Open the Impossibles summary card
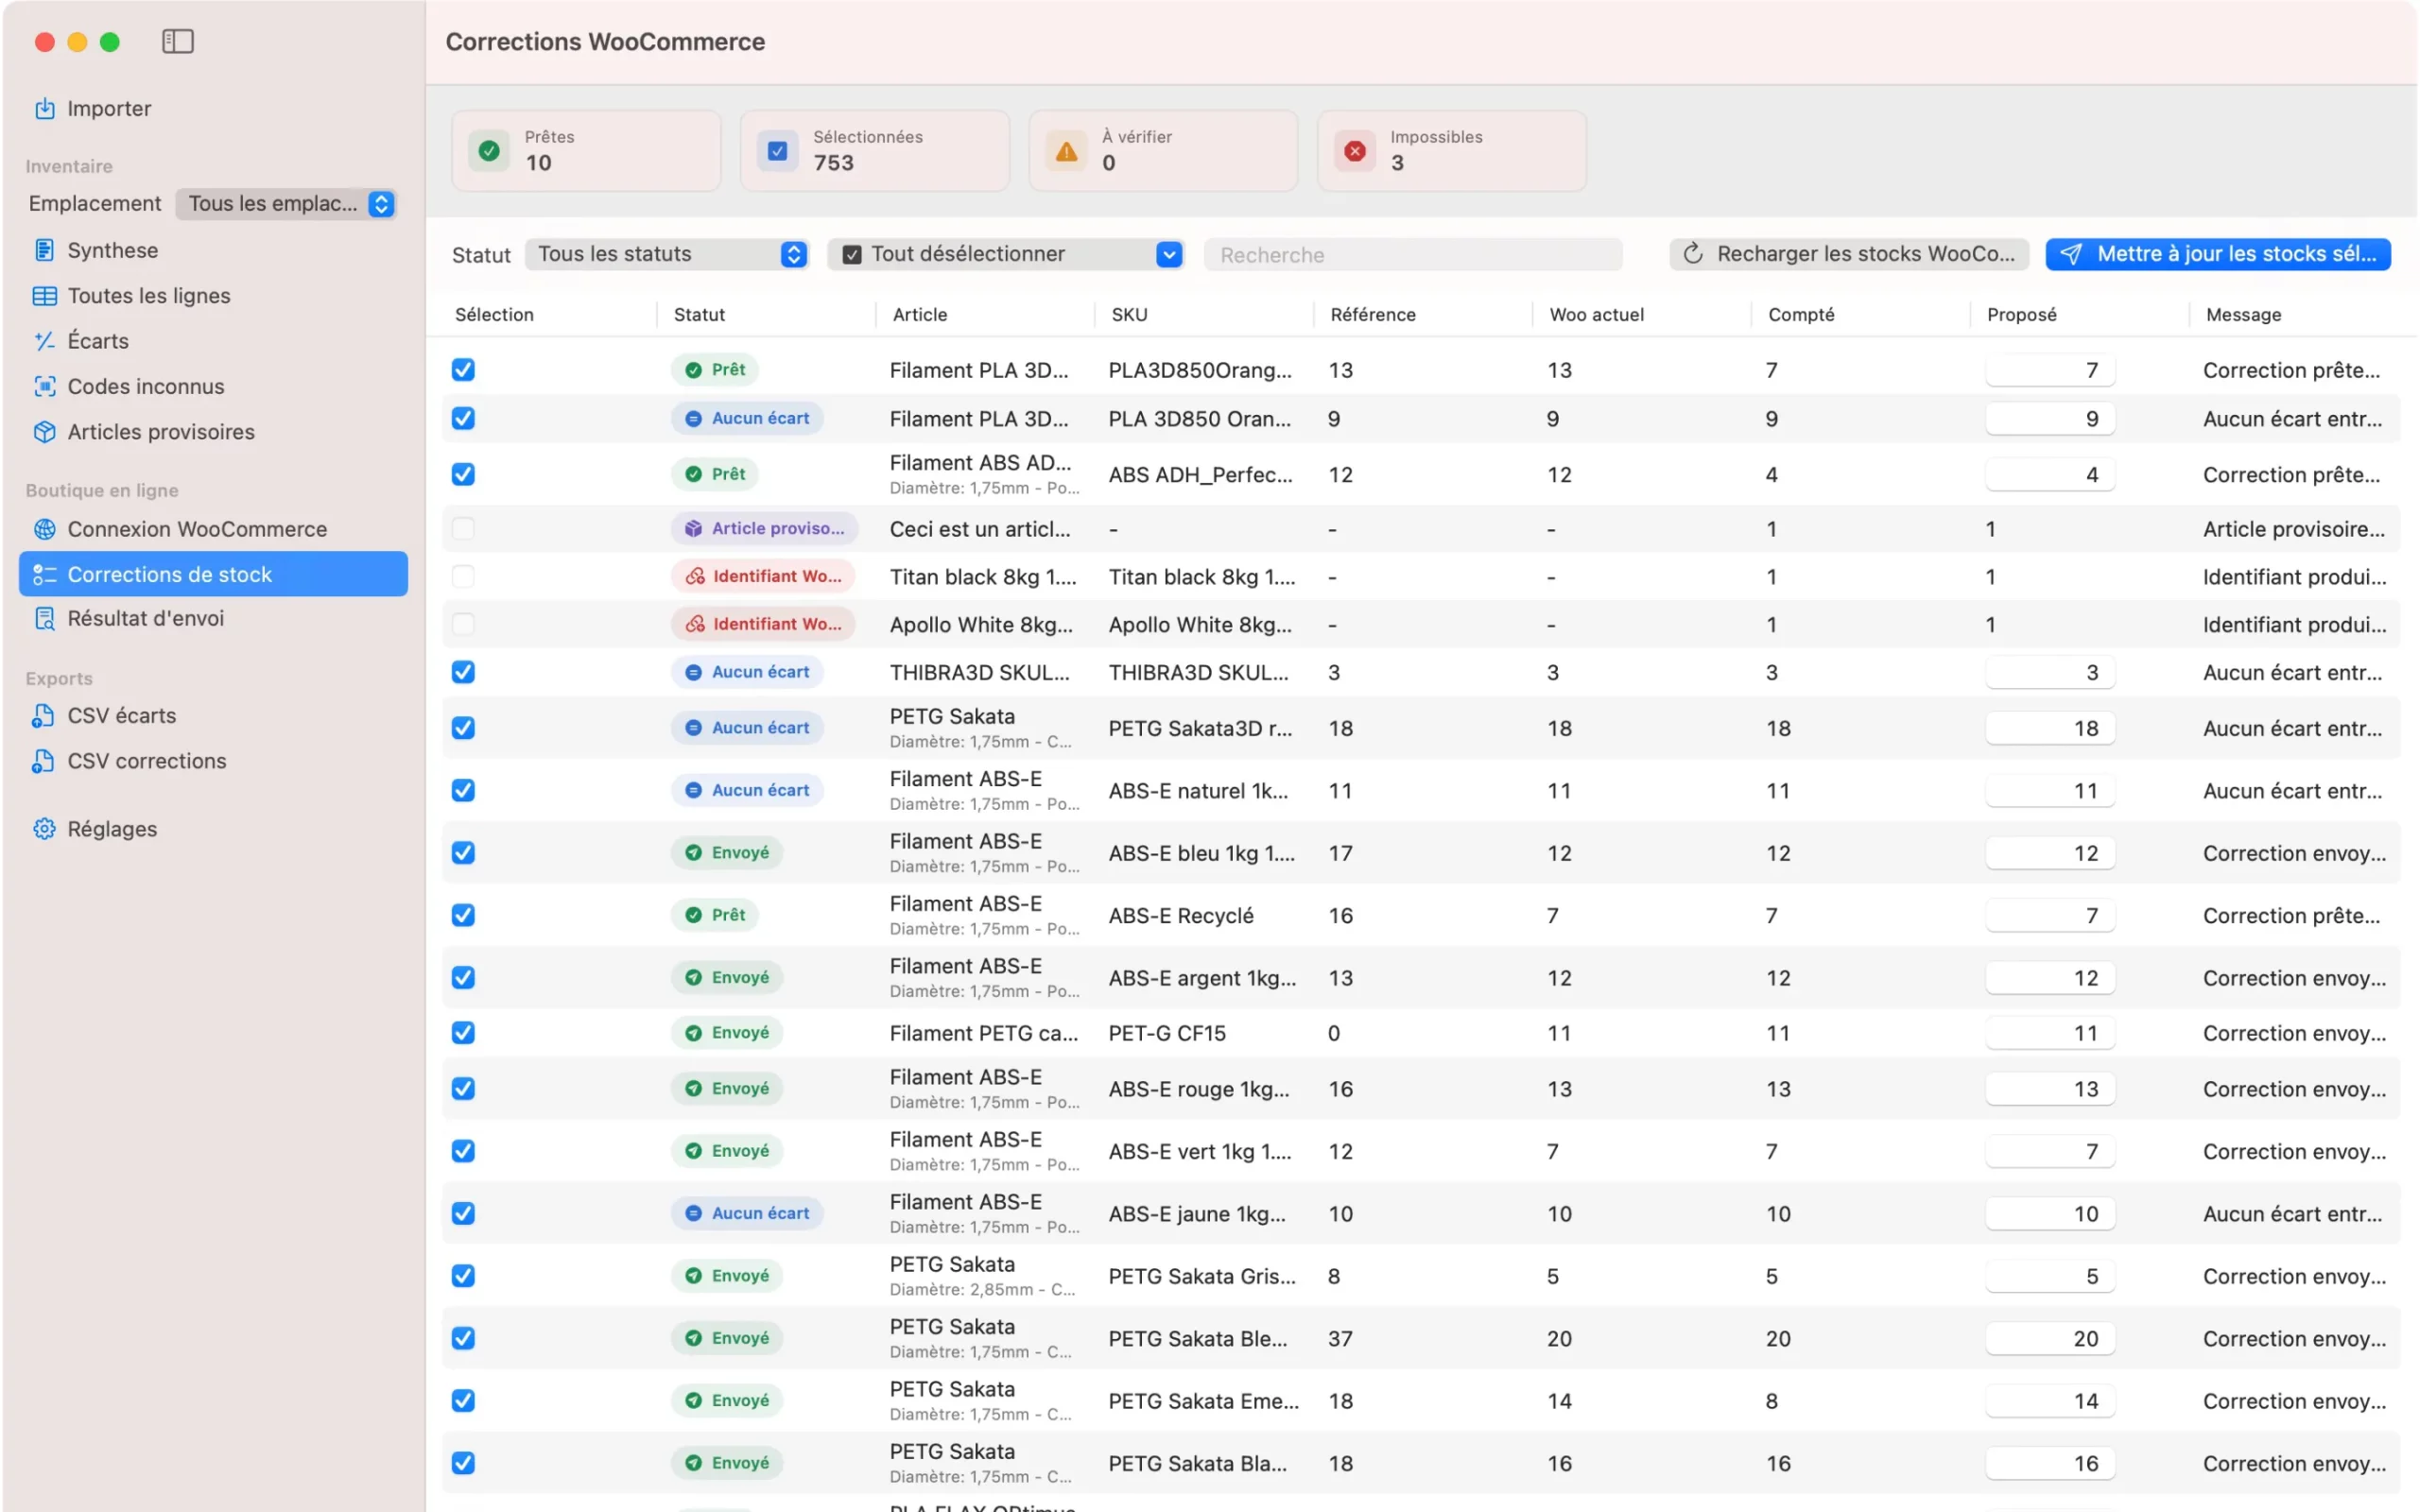Screen dimensions: 2420x1512 pyautogui.click(x=1452, y=151)
